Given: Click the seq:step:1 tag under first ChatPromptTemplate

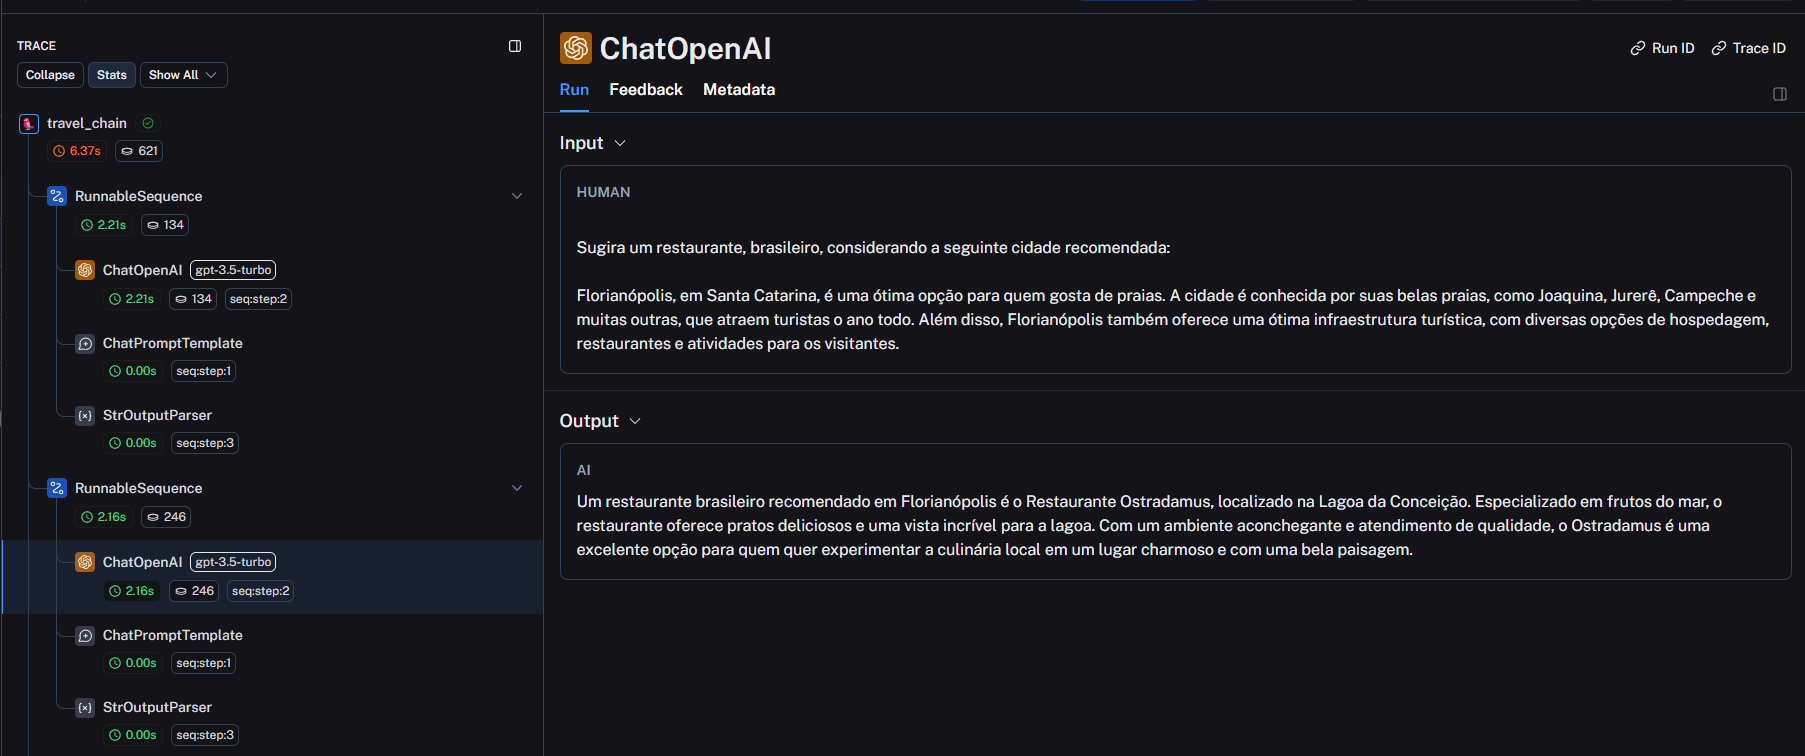Looking at the screenshot, I should (x=203, y=371).
